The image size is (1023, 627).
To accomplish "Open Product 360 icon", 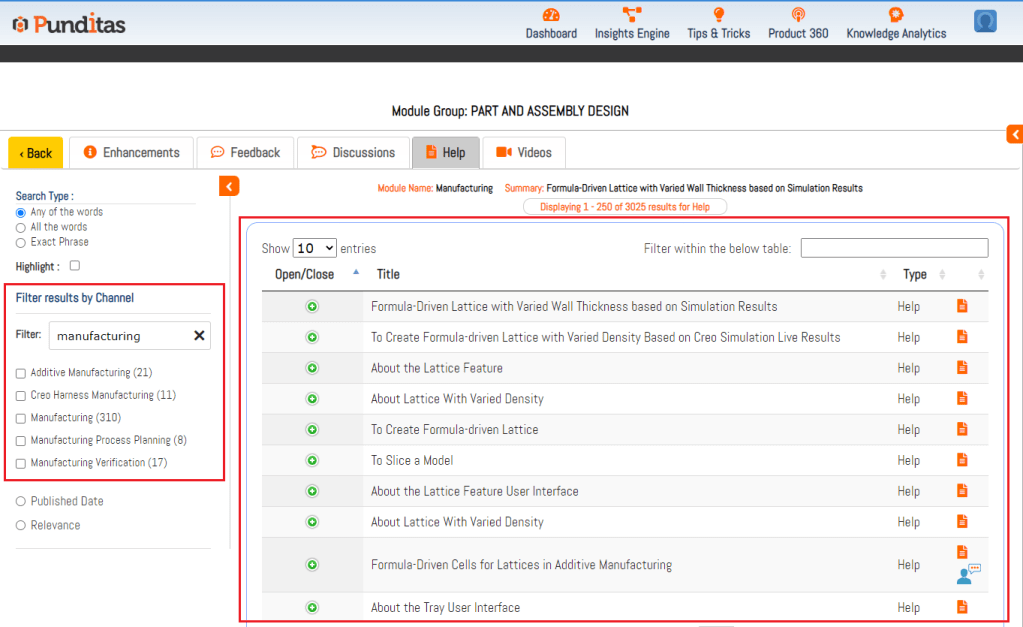I will point(798,15).
